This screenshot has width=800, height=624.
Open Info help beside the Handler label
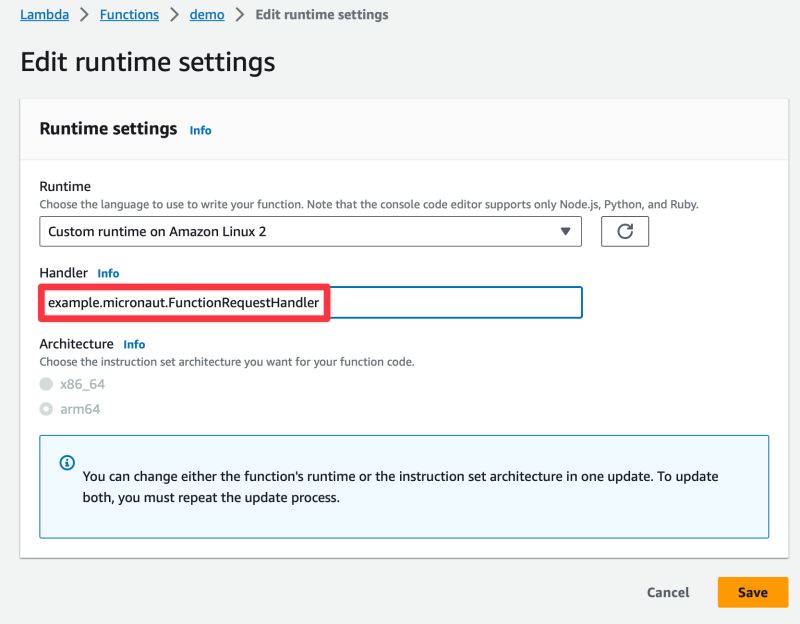[107, 272]
